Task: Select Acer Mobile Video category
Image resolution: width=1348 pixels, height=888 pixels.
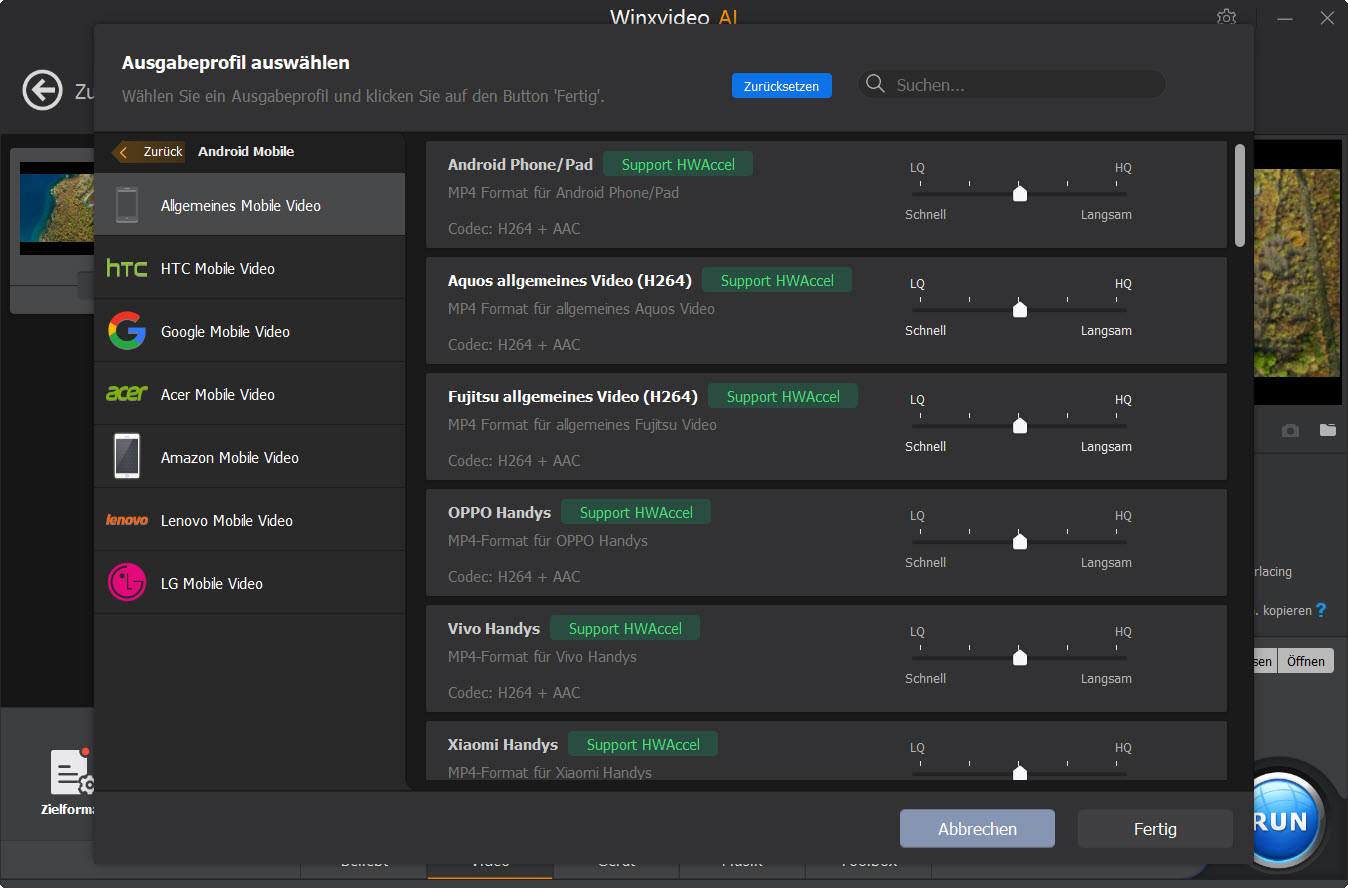Action: pos(249,394)
